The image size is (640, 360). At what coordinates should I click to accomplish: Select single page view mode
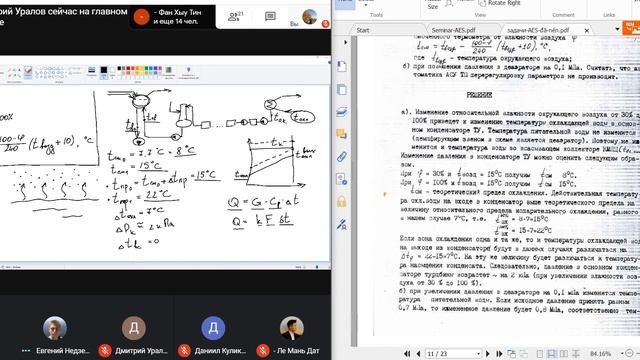pos(540,353)
